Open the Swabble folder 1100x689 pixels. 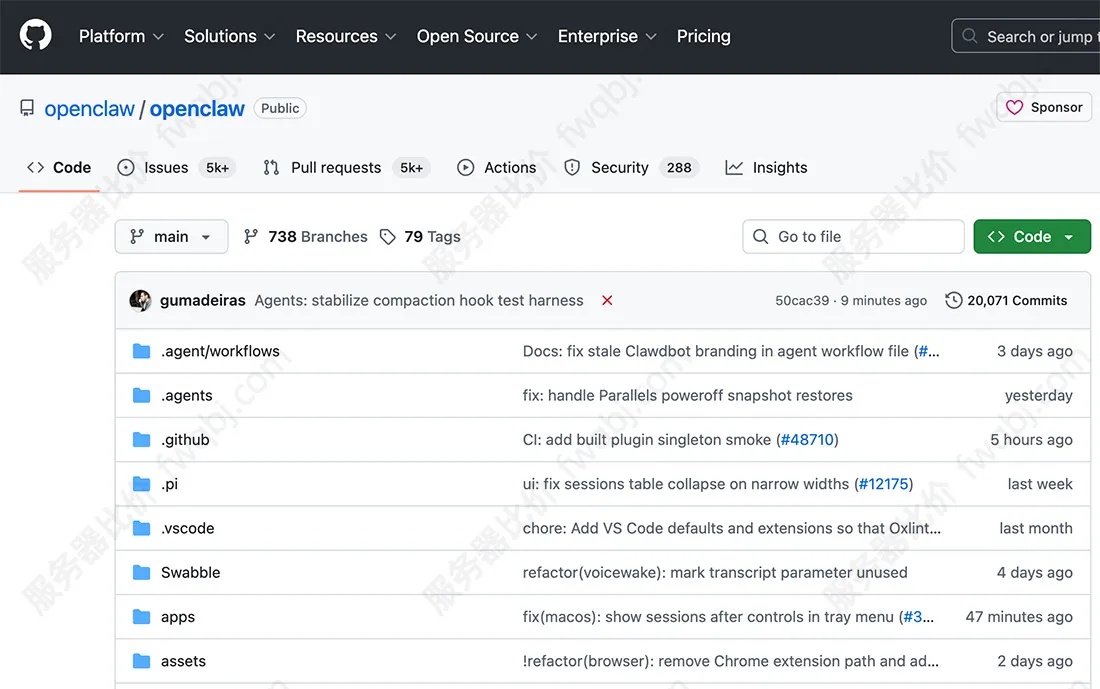pyautogui.click(x=190, y=573)
